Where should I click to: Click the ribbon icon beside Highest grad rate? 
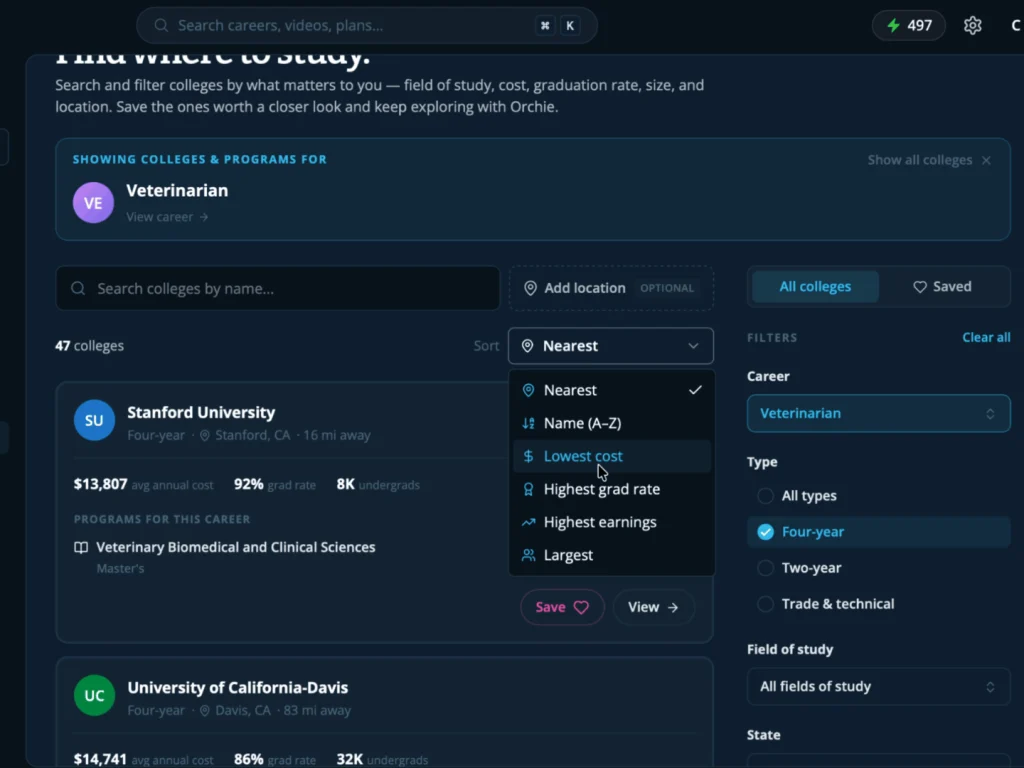528,489
